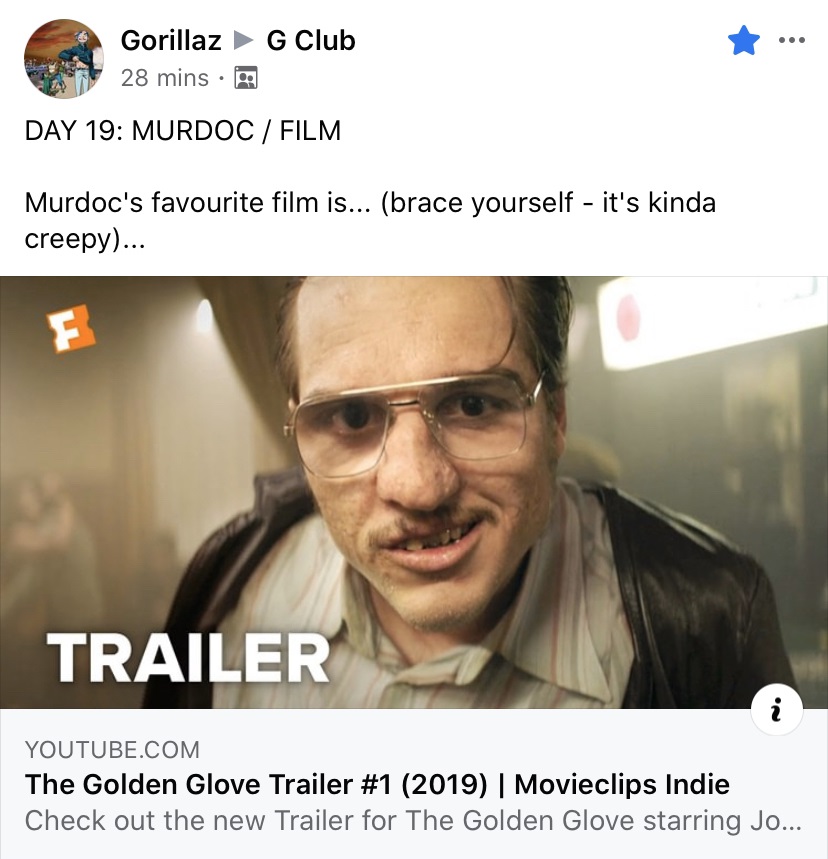Open the three-dot post options menu
This screenshot has height=859, width=828.
[x=792, y=40]
